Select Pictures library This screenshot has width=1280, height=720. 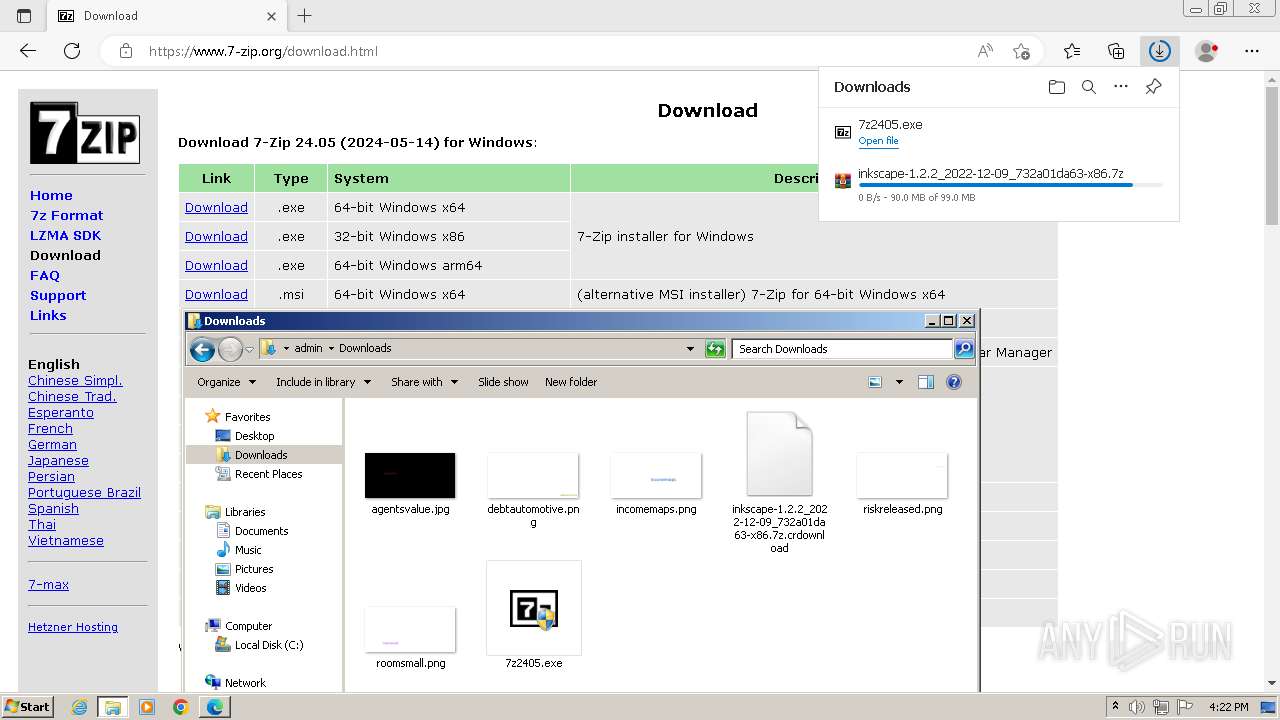pos(254,569)
